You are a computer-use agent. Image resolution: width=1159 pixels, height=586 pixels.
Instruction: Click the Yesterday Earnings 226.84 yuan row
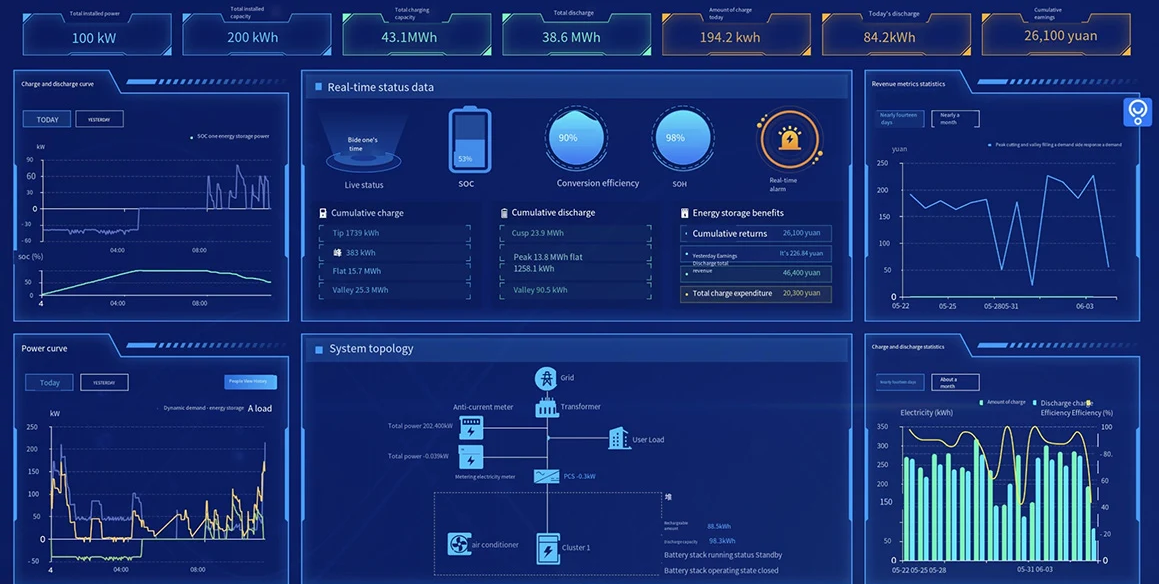pos(755,253)
